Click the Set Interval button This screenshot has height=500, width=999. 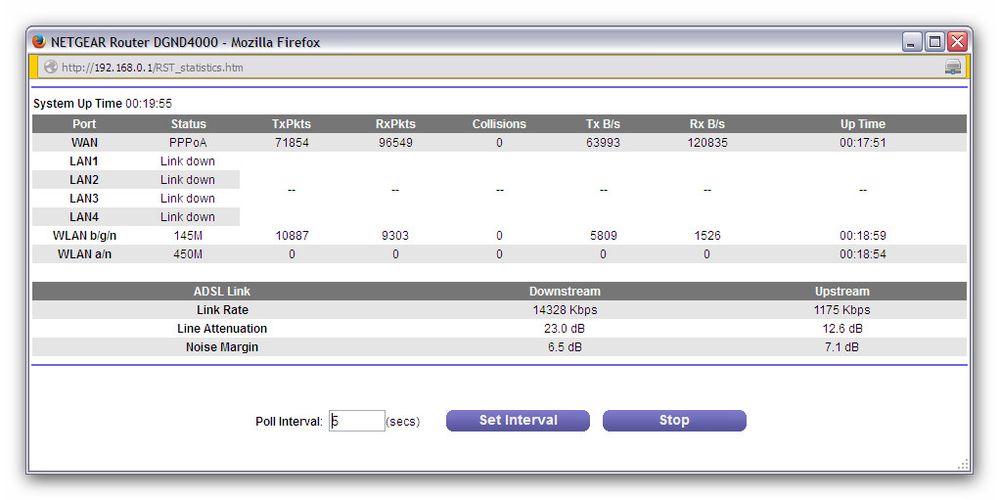(517, 420)
